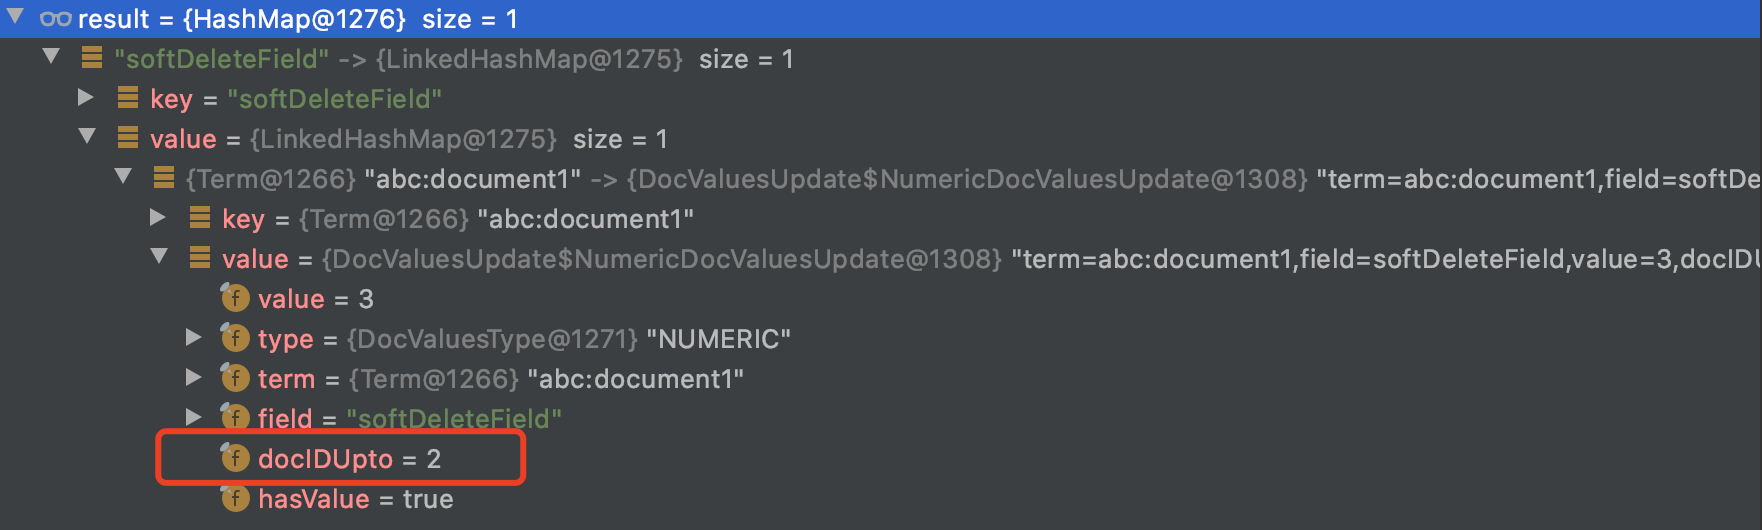Click the field icon beside docIDUpto
Screen dimensions: 1762x530
(235, 457)
